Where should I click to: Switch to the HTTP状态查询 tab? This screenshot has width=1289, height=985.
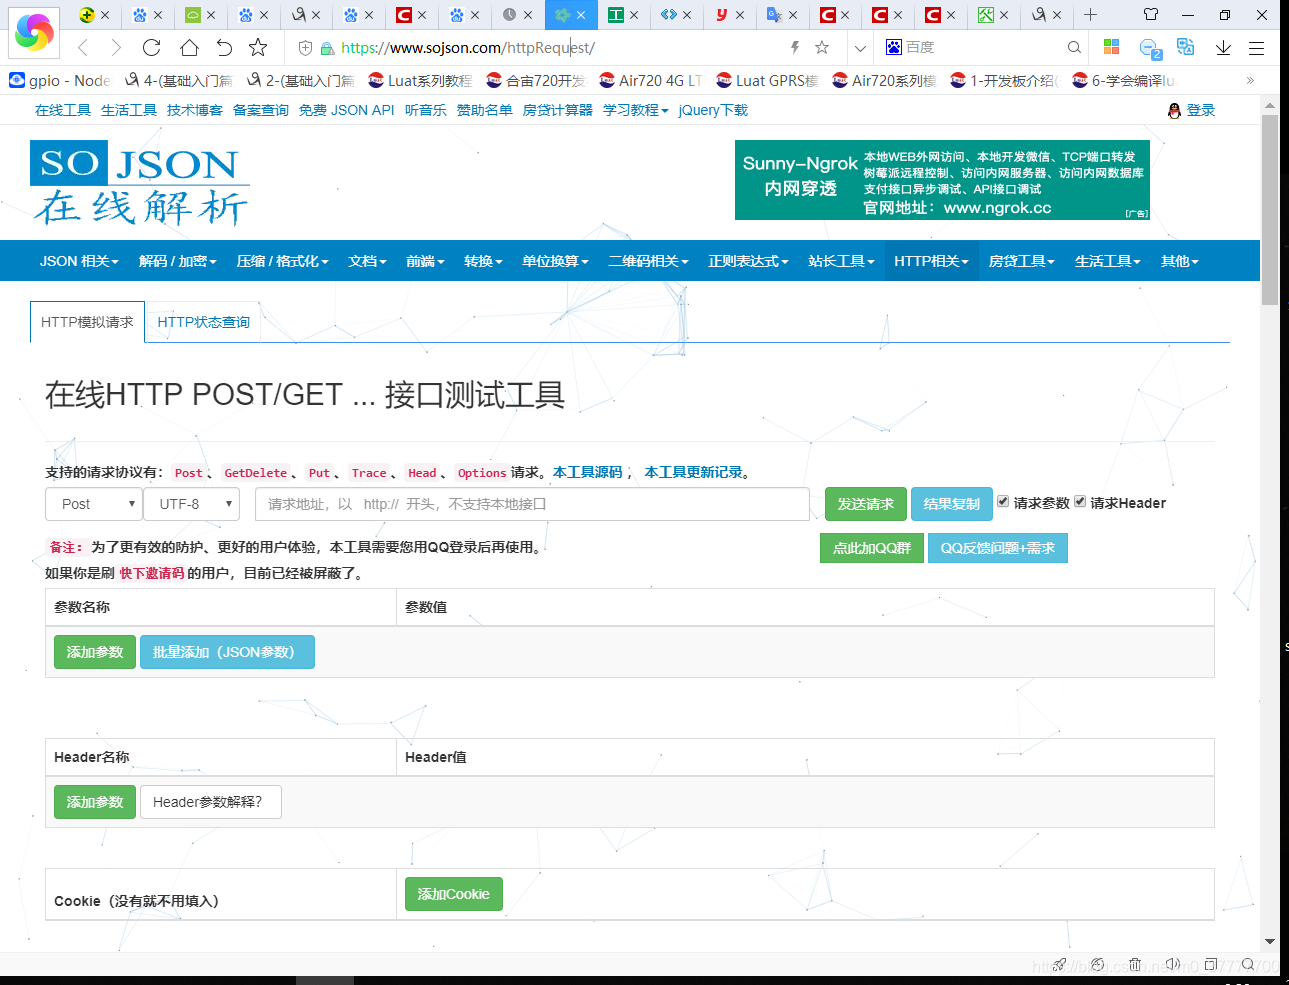[x=203, y=322]
